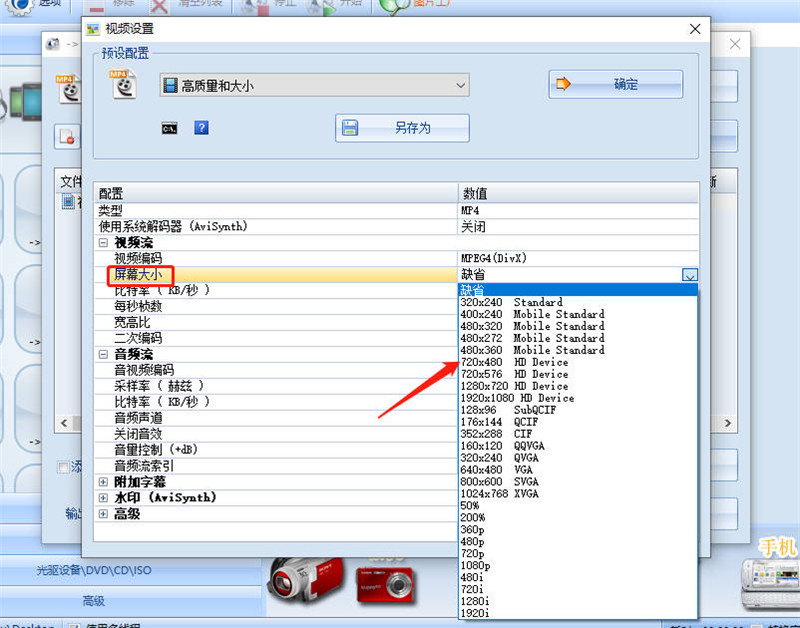Select 720x480 HD Device from list
This screenshot has height=628, width=800.
click(x=514, y=362)
